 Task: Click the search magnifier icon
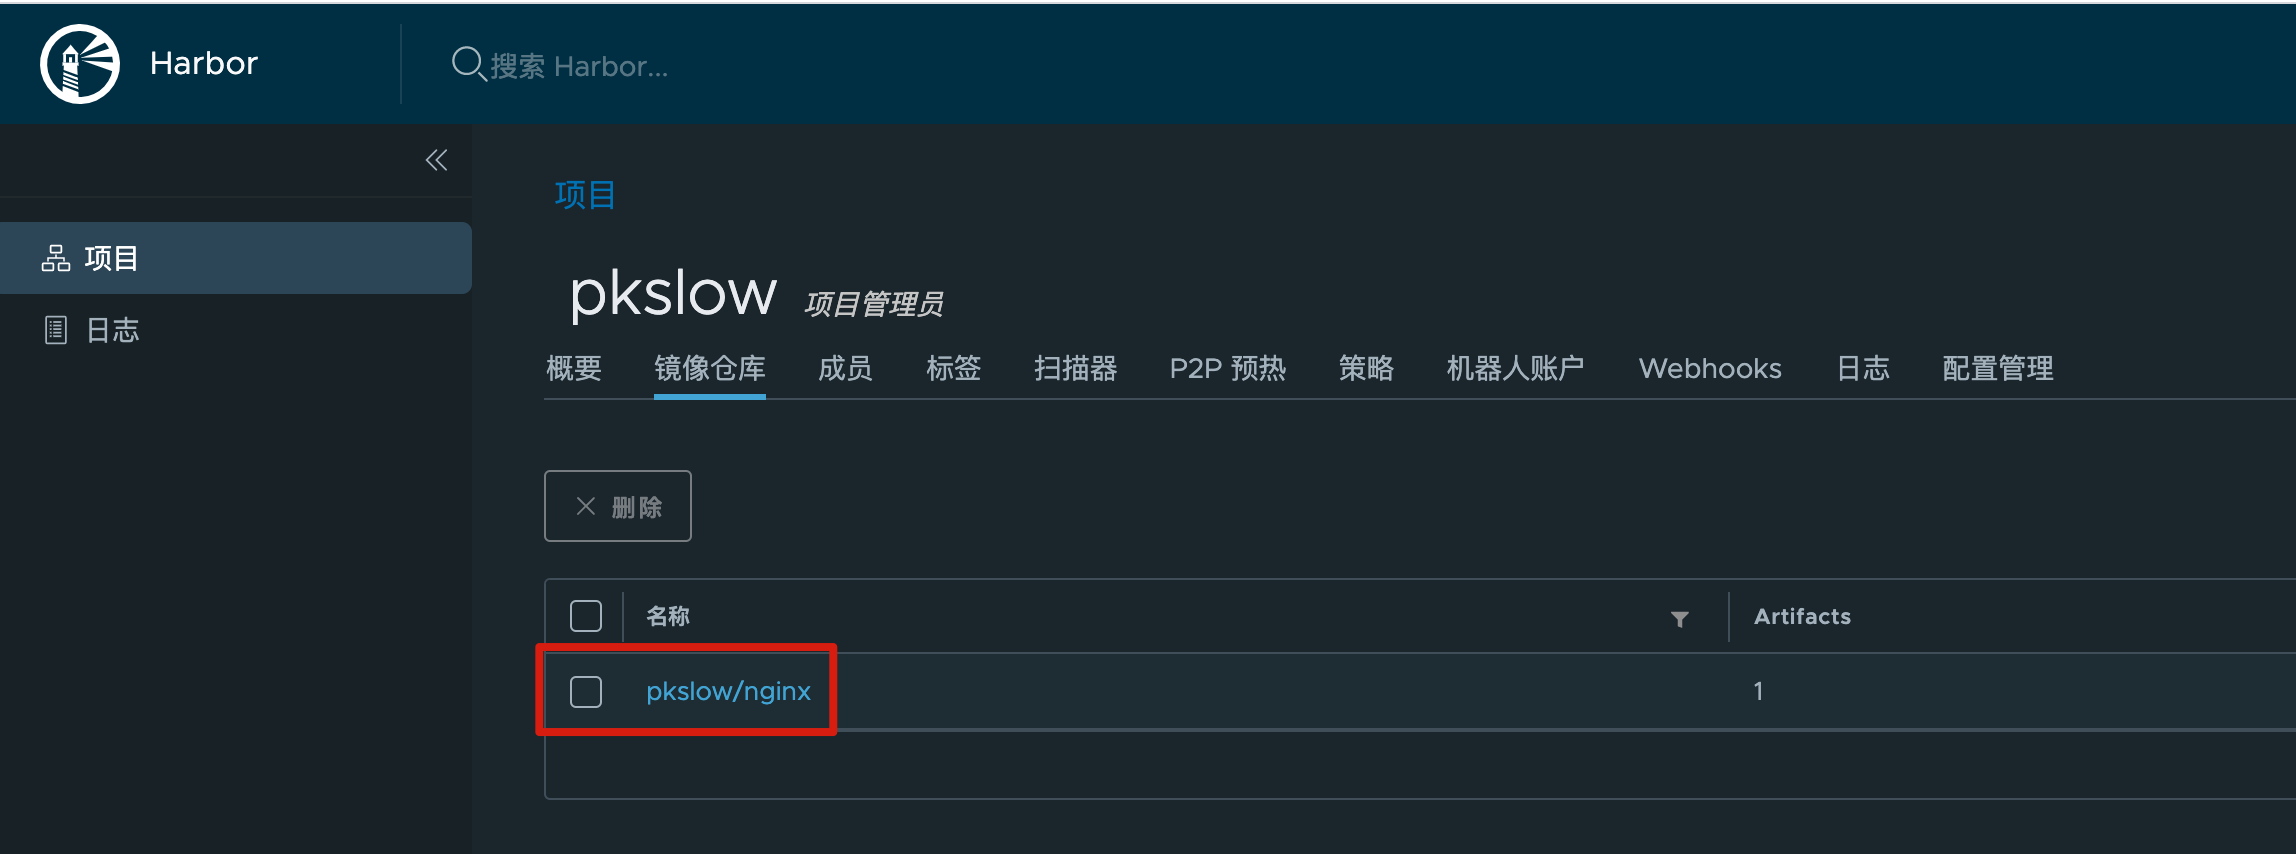[x=467, y=64]
